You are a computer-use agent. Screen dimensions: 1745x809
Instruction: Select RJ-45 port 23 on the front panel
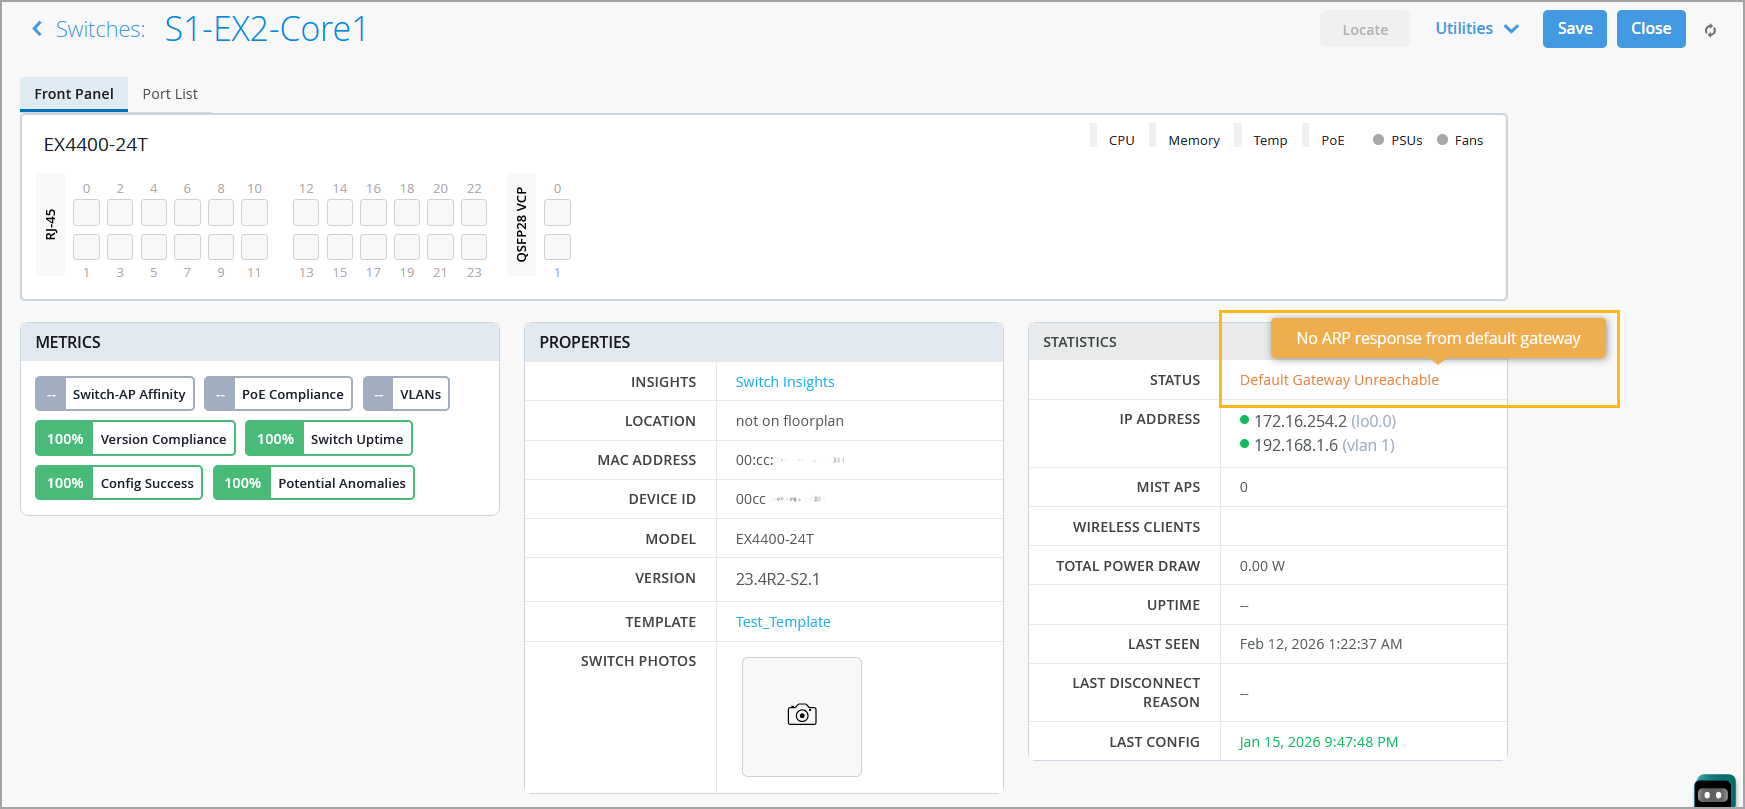(x=474, y=246)
